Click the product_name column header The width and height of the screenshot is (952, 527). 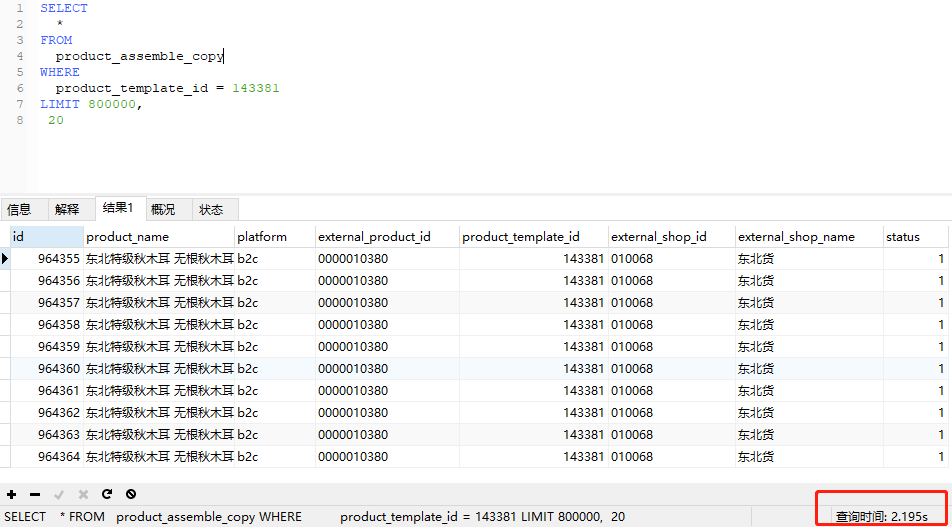pos(158,237)
